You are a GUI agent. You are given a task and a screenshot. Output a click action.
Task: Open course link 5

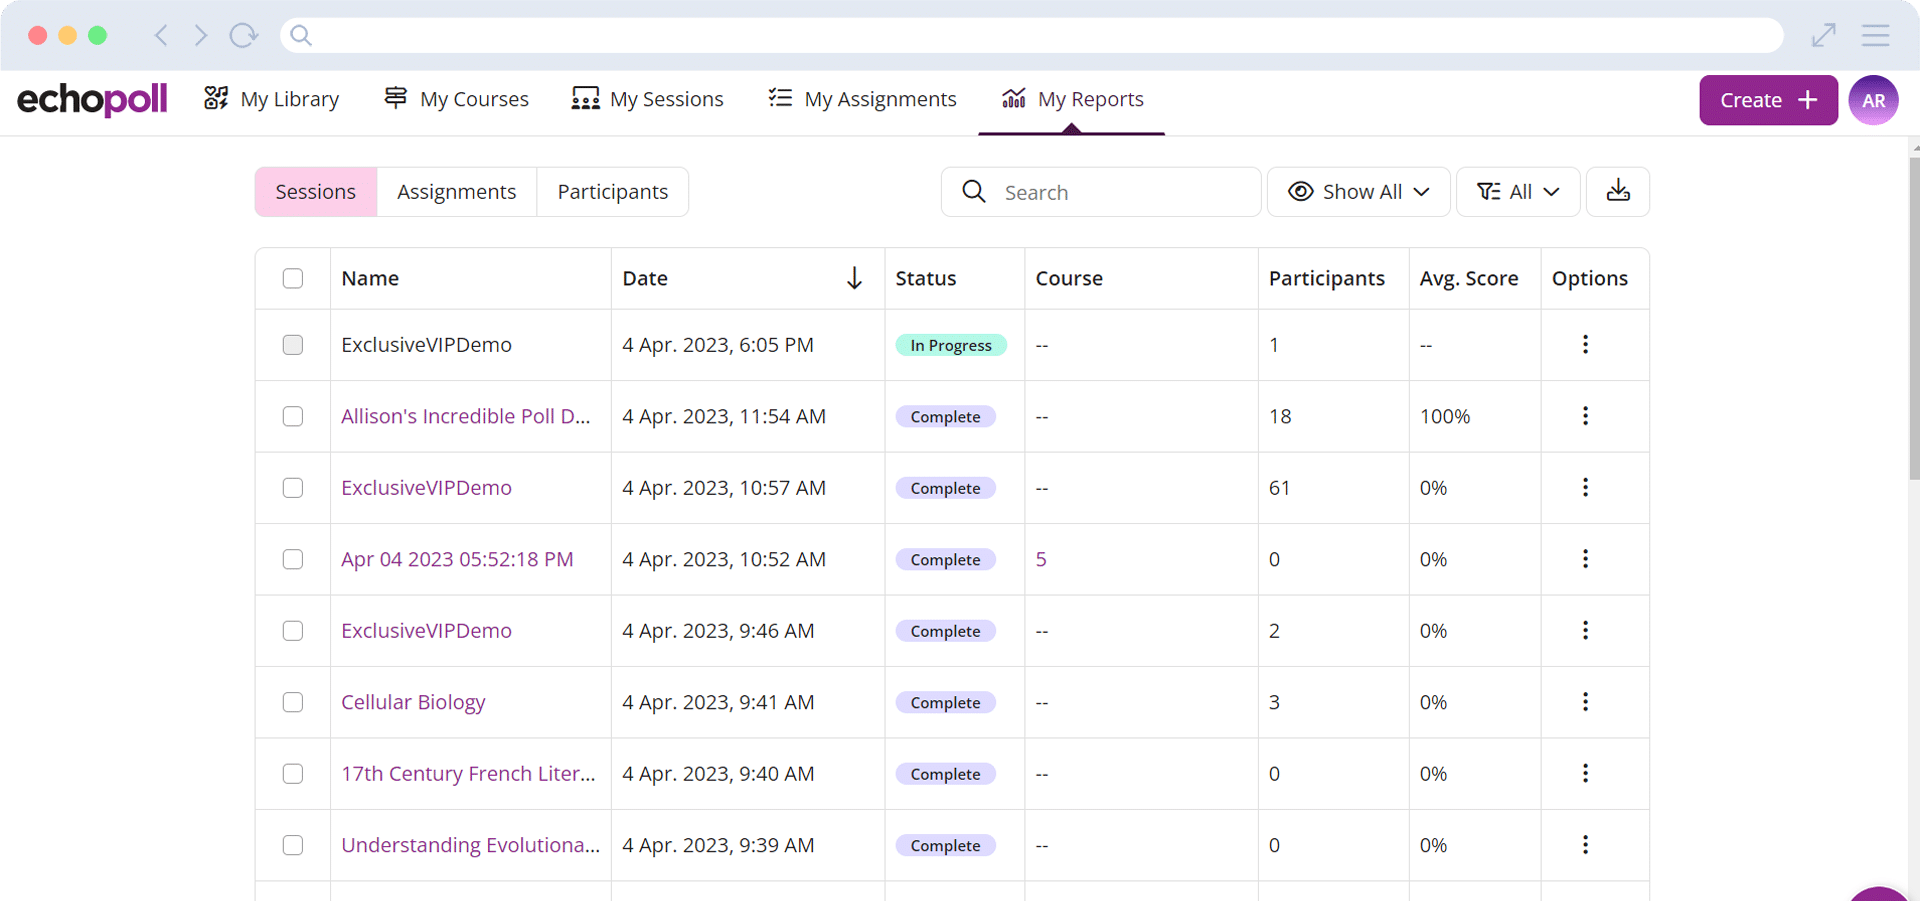[1041, 559]
